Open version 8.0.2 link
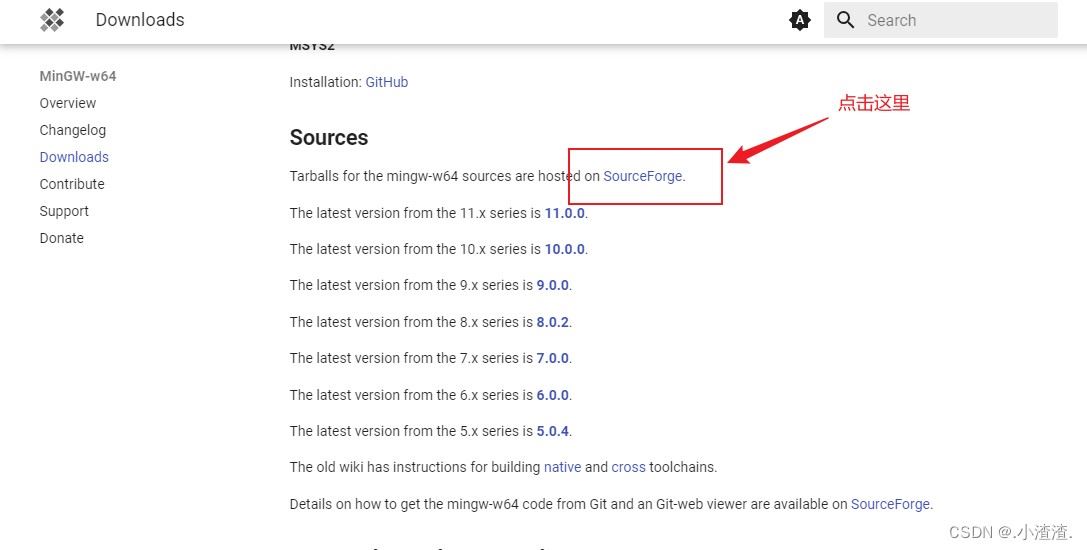Viewport: 1087px width, 550px height. pos(553,322)
